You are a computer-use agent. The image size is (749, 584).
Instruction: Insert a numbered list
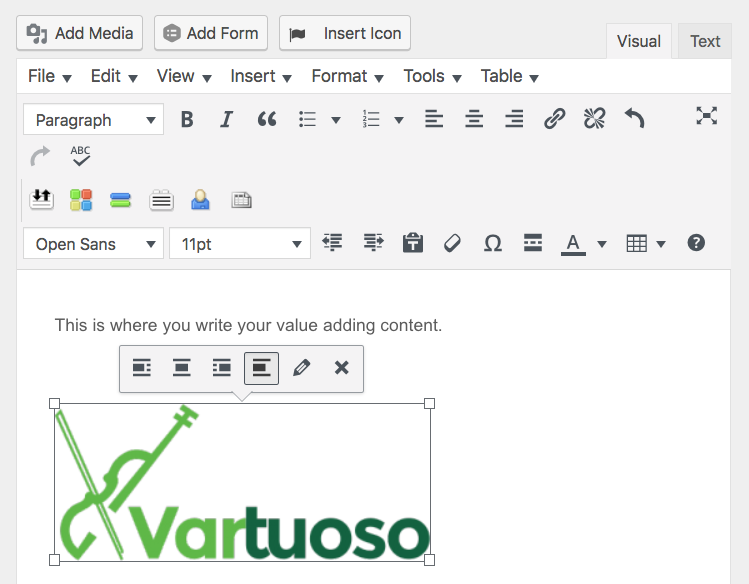[371, 119]
